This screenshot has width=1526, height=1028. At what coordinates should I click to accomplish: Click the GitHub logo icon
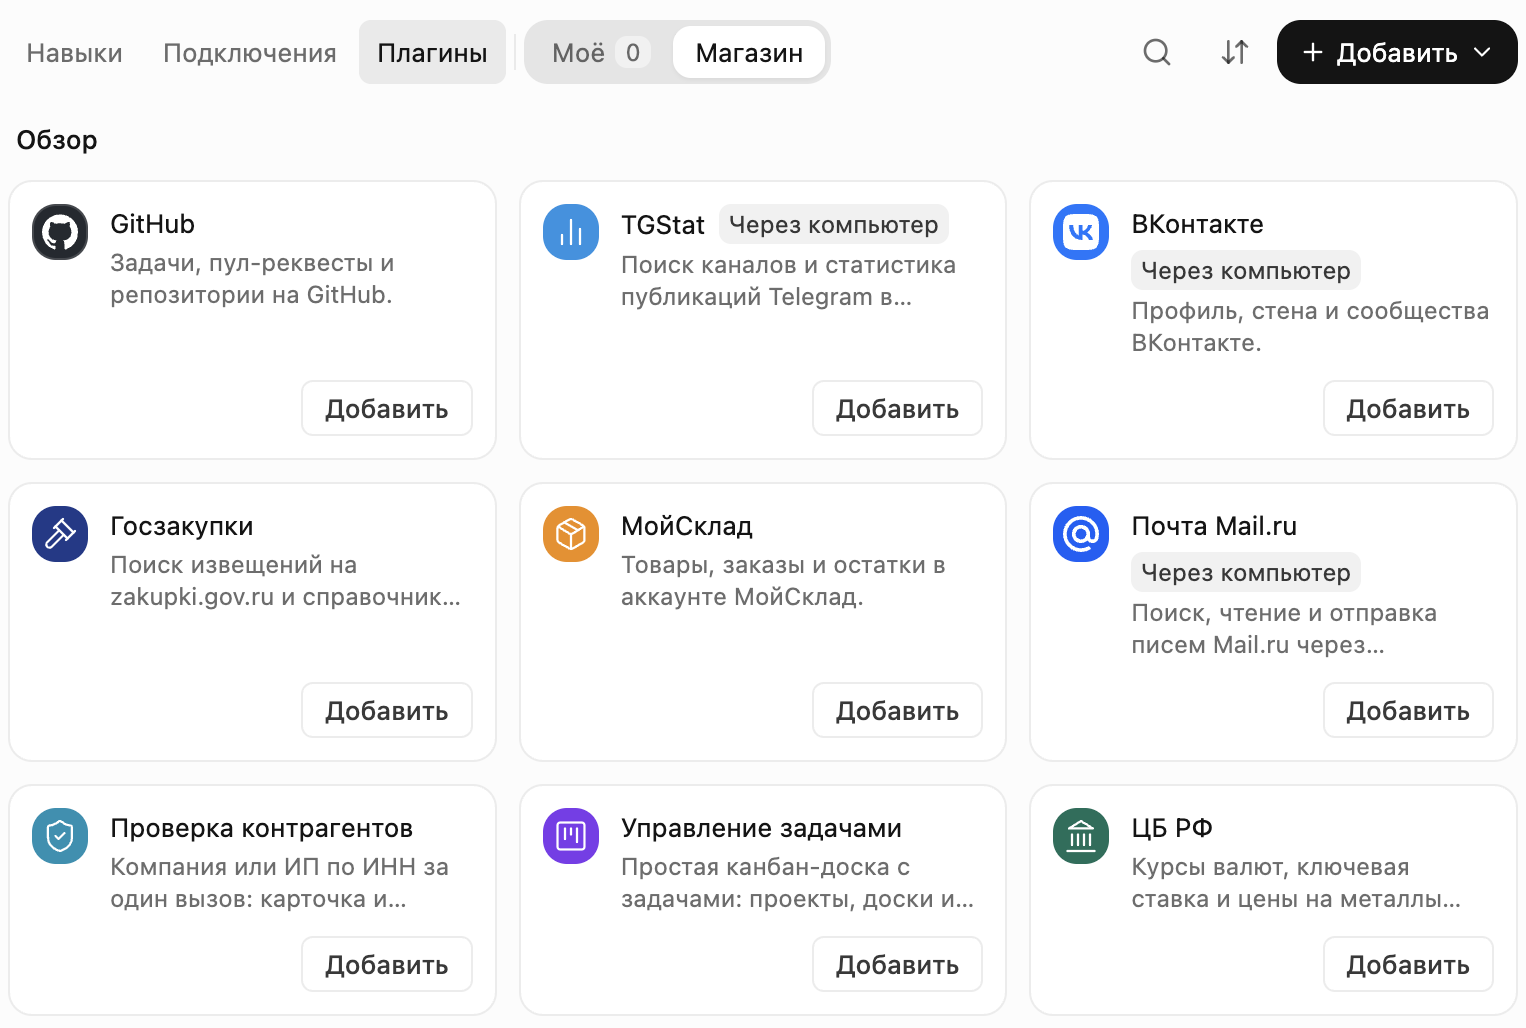[60, 232]
